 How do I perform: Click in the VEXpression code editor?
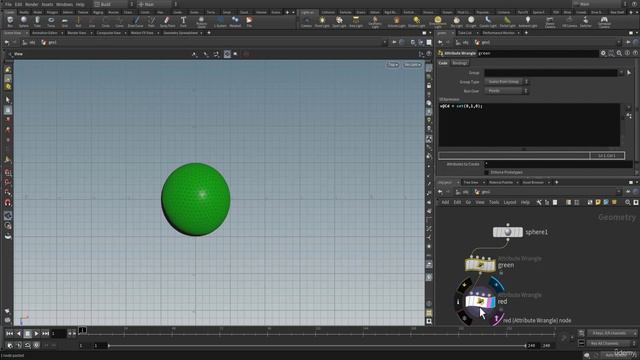(x=529, y=125)
